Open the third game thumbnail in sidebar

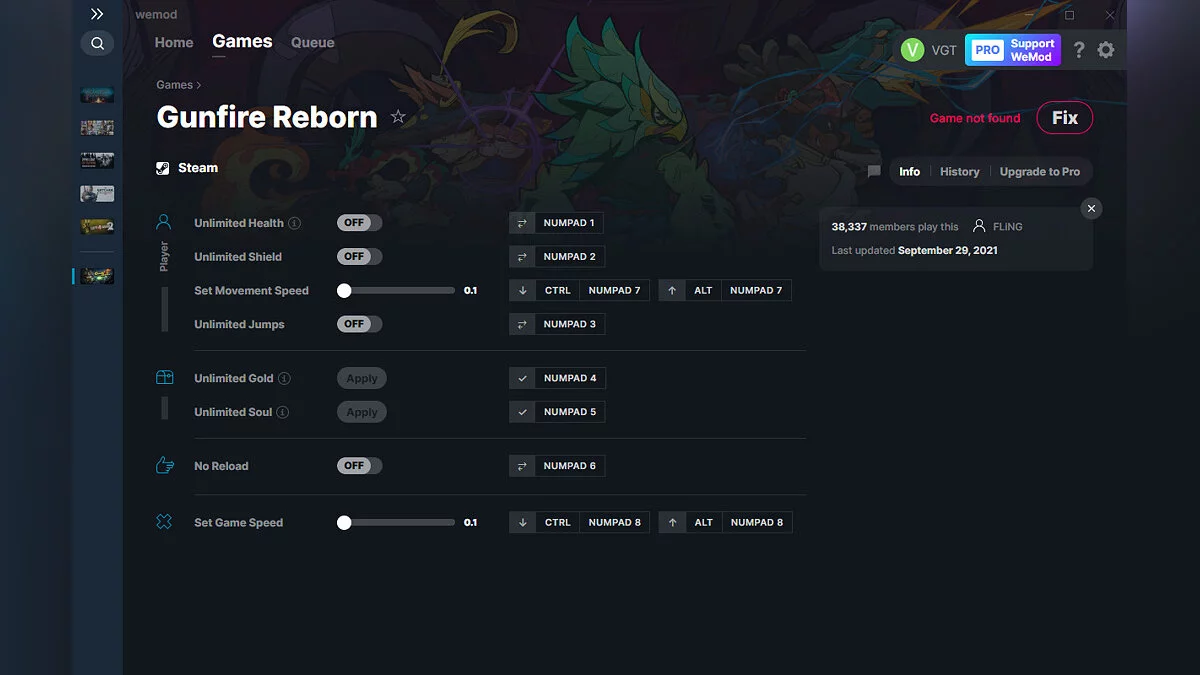pos(97,161)
